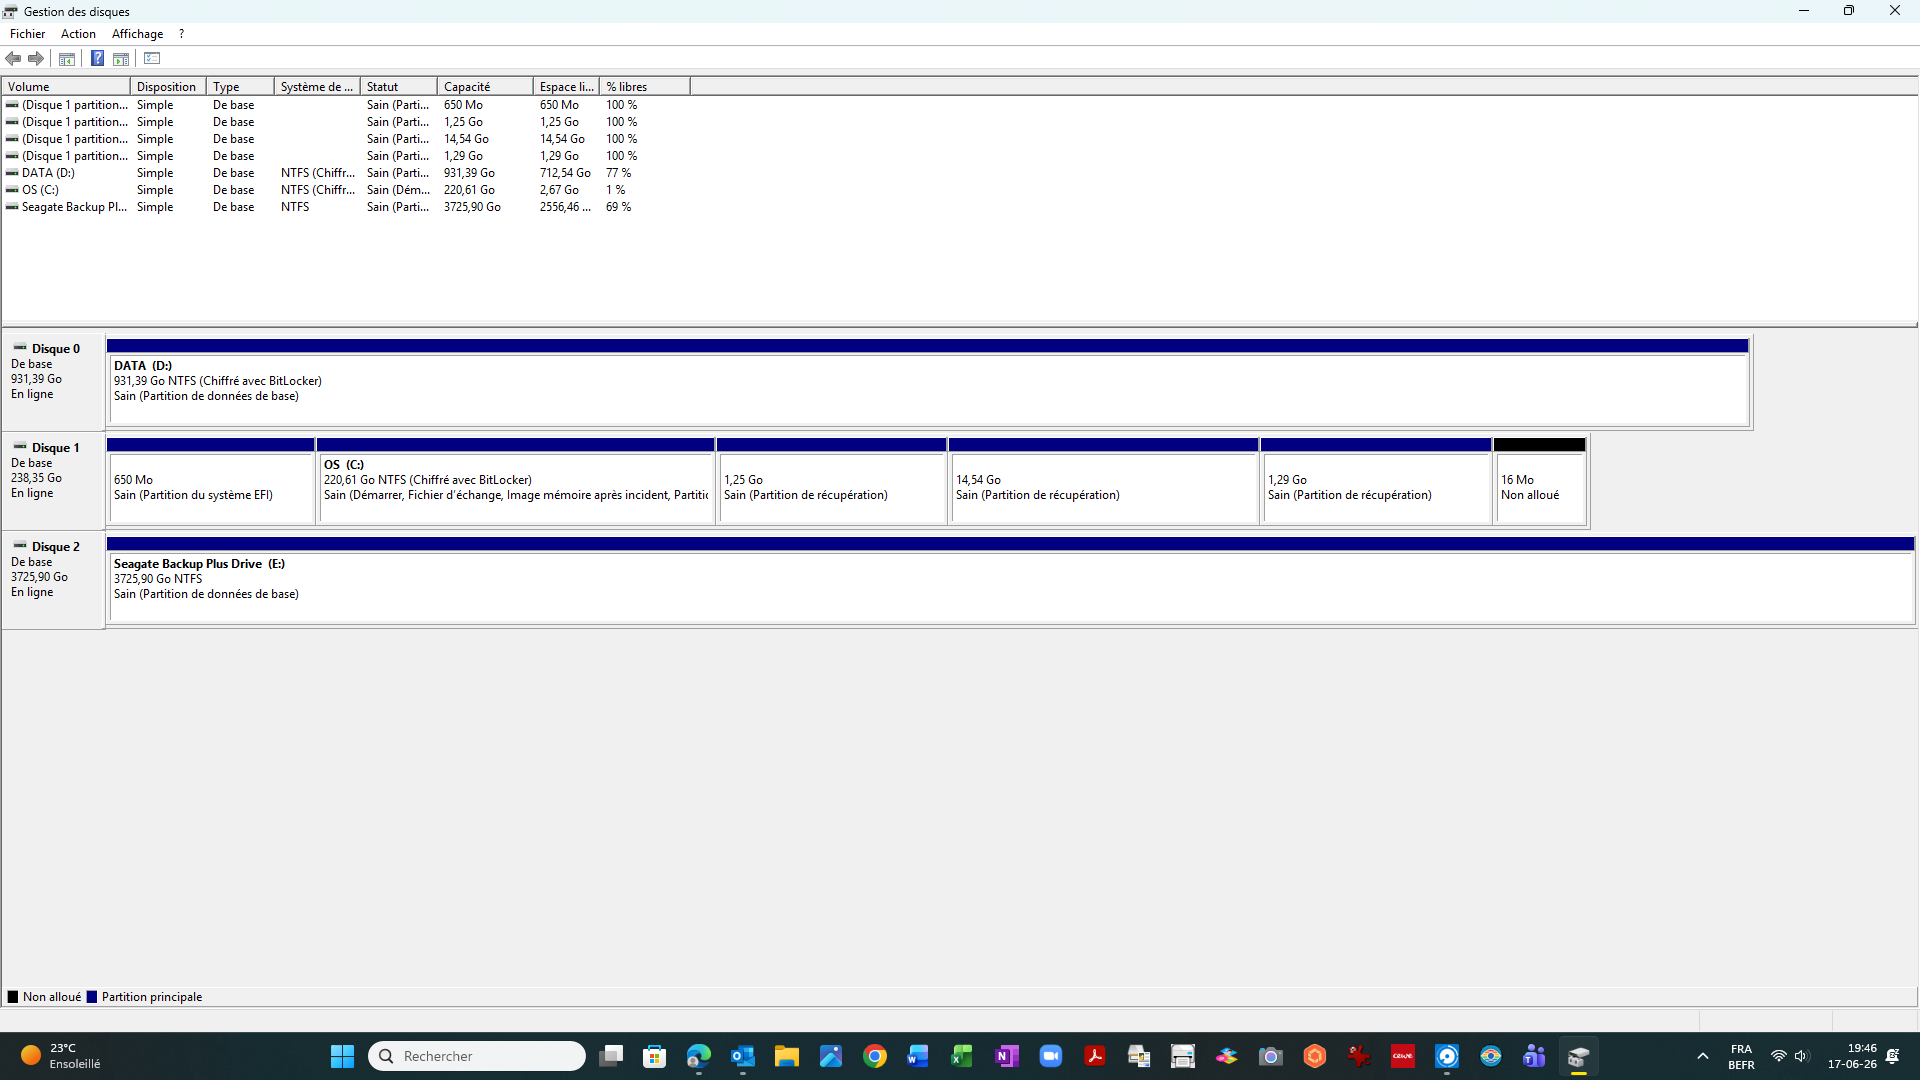Toggle the action pane toolbar icon
Viewport: 1920px width, 1080px height.
[121, 58]
